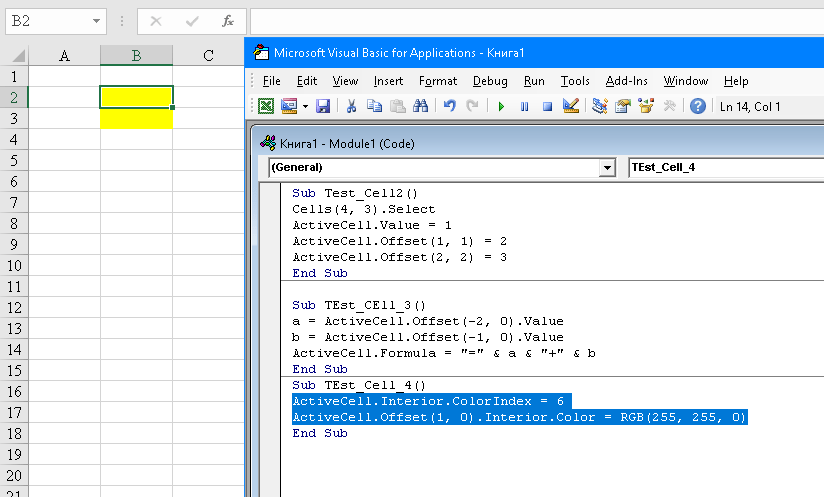Toggle Design Mode icon

571,106
